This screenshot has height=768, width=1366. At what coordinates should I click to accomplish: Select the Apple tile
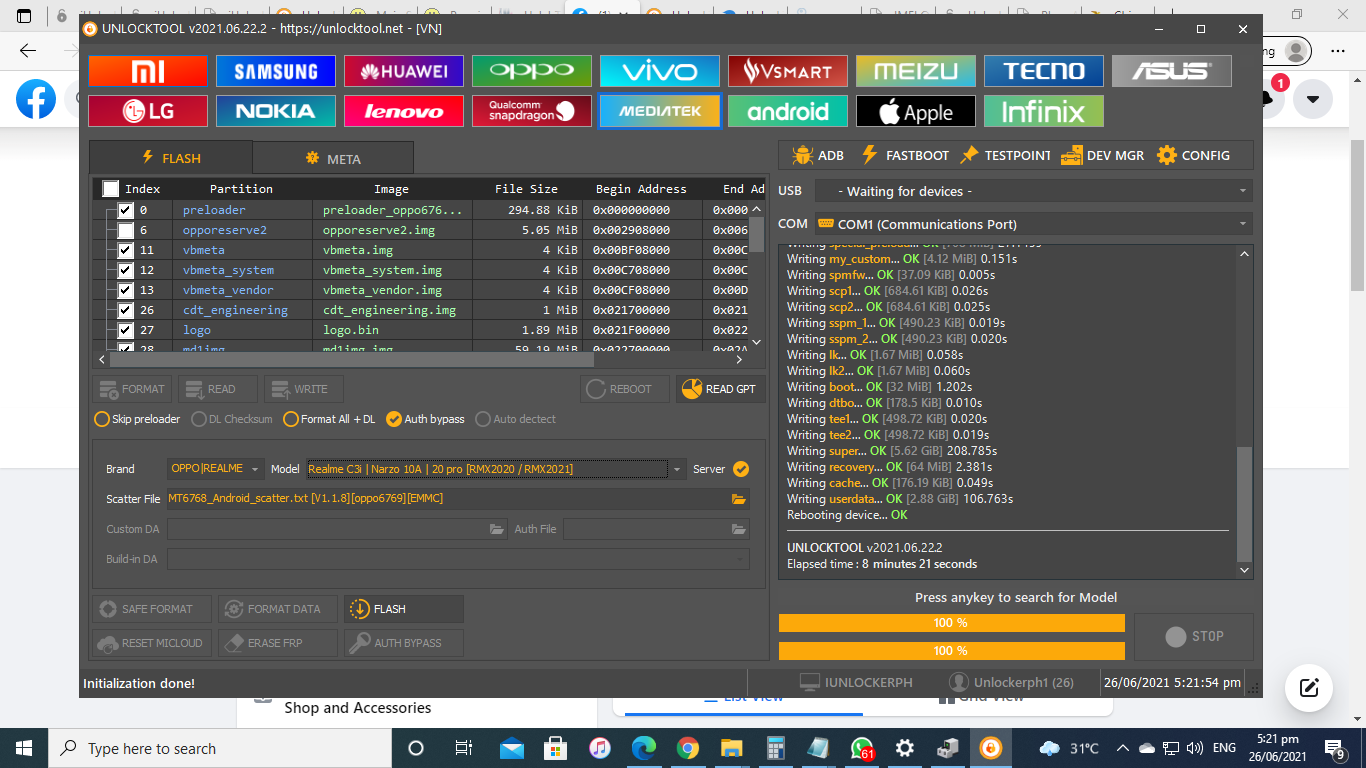pyautogui.click(x=916, y=111)
